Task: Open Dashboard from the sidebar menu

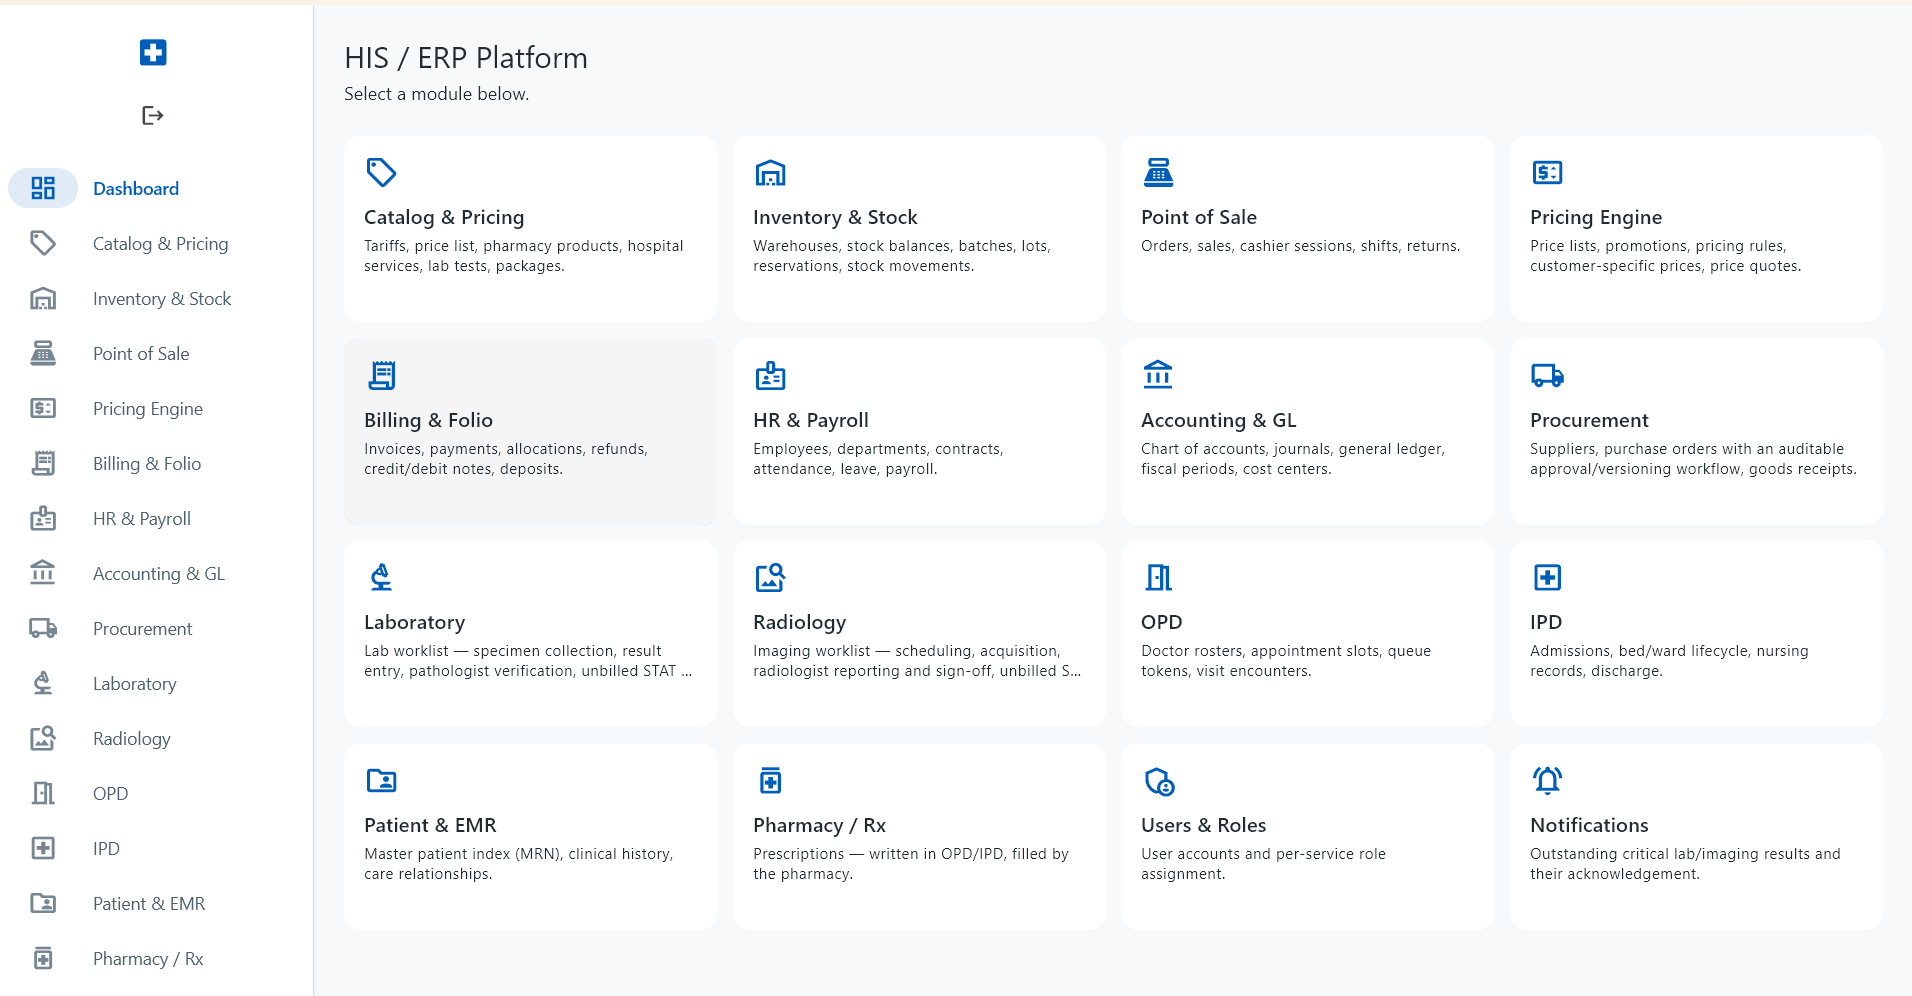Action: point(136,188)
